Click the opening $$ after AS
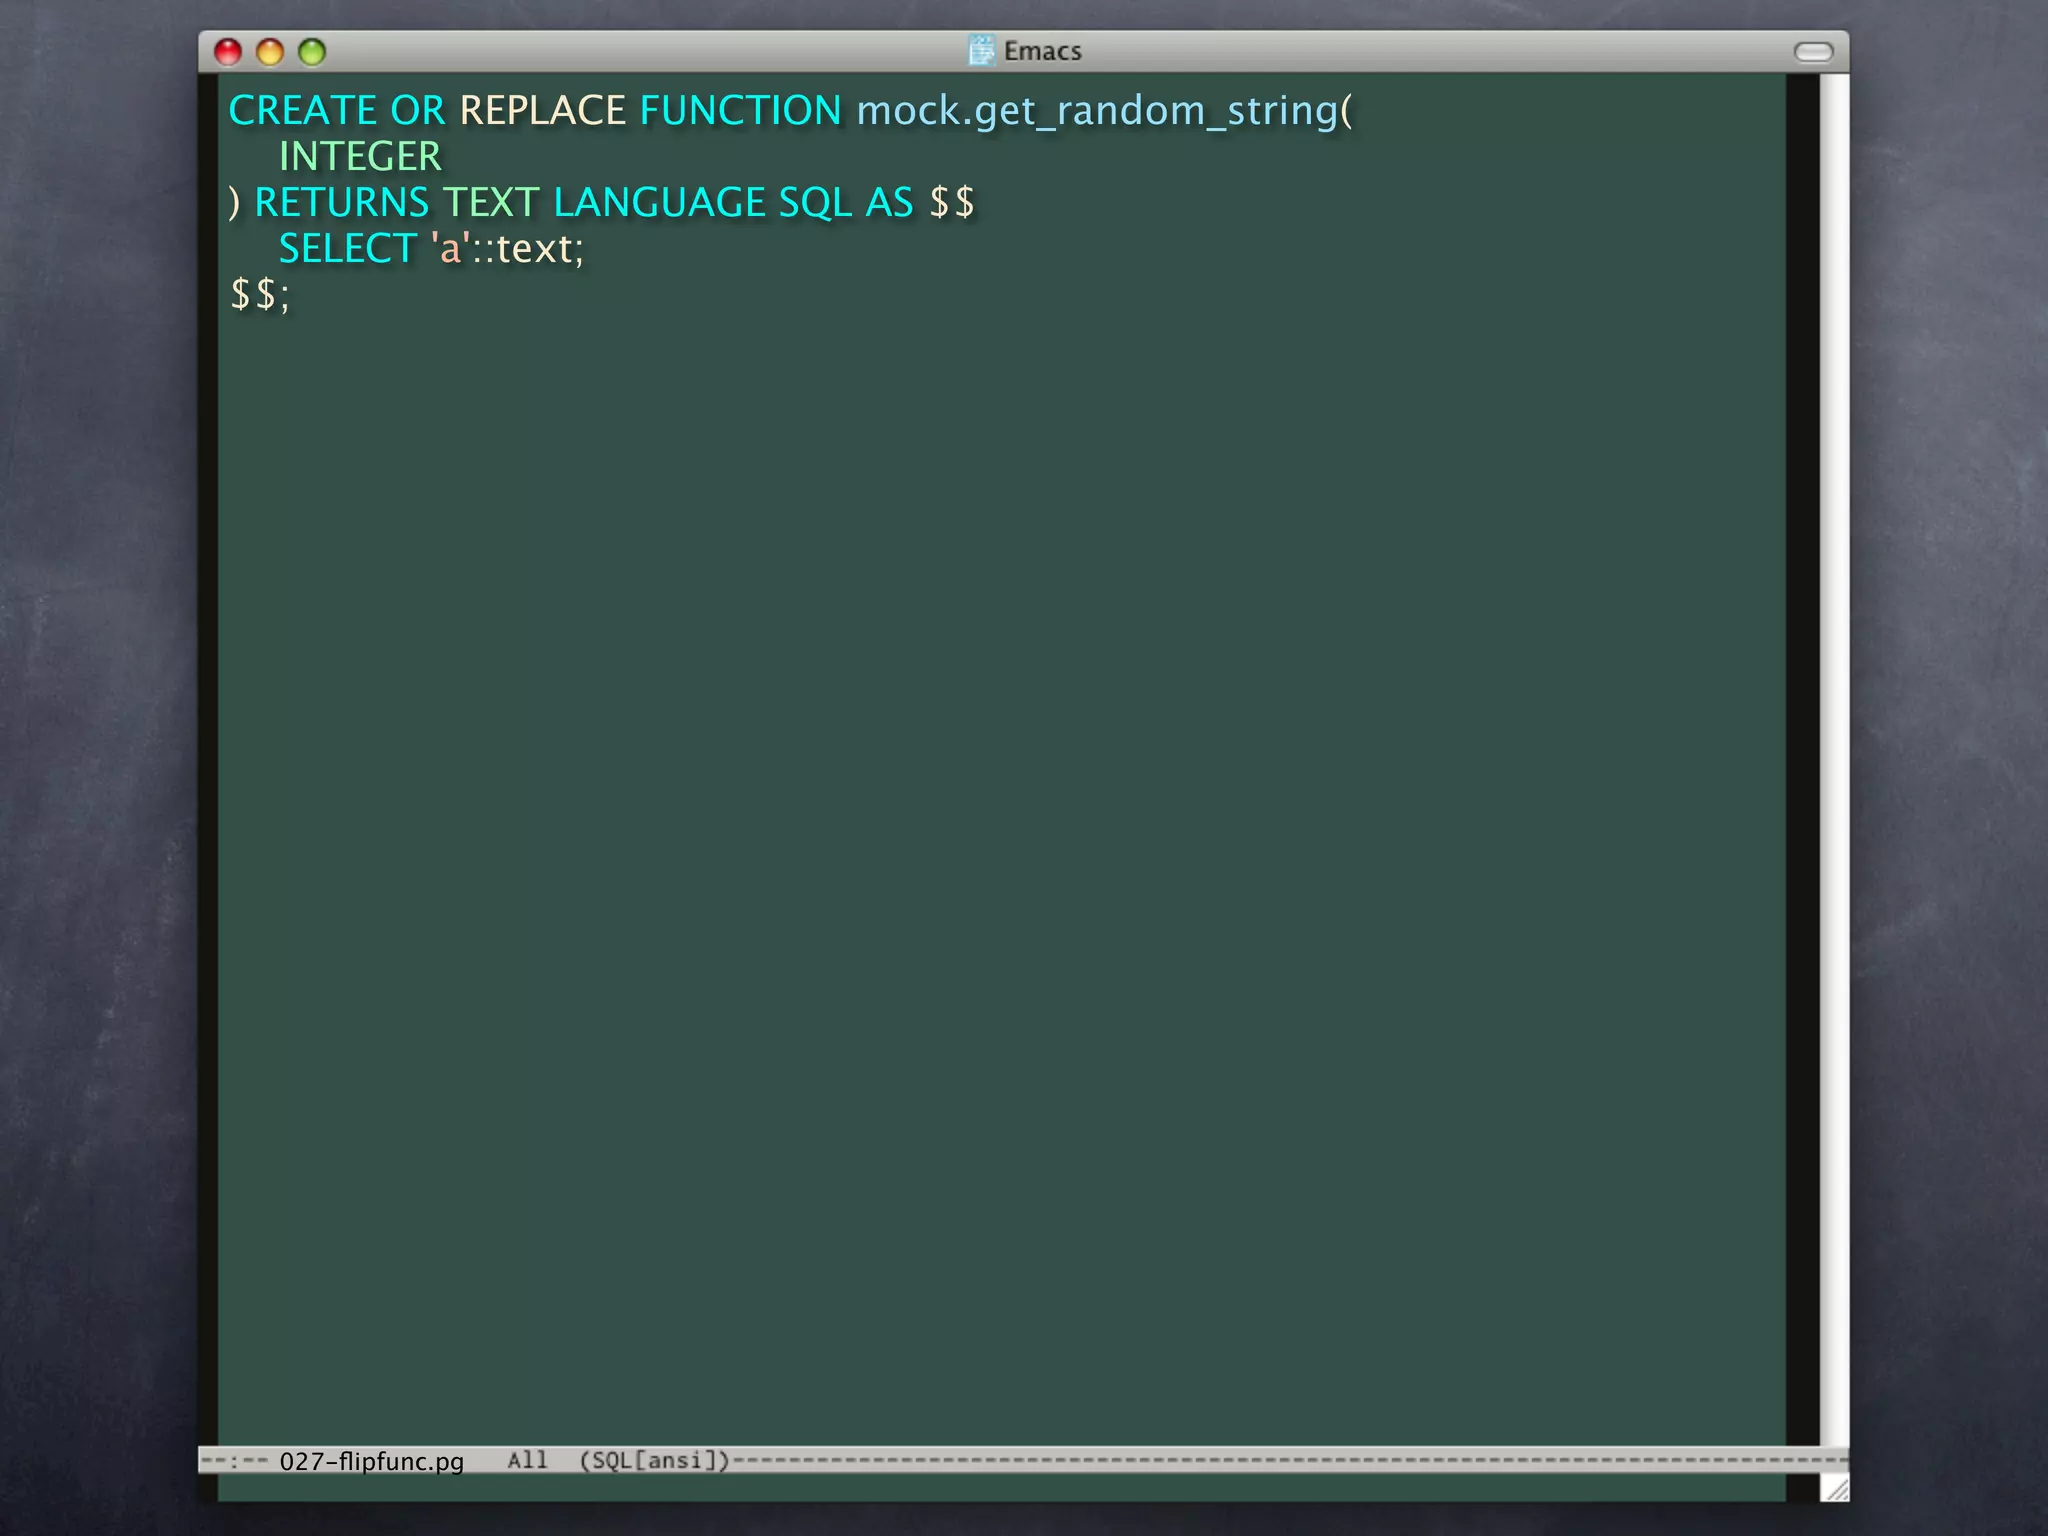The height and width of the screenshot is (1536, 2048). (952, 202)
